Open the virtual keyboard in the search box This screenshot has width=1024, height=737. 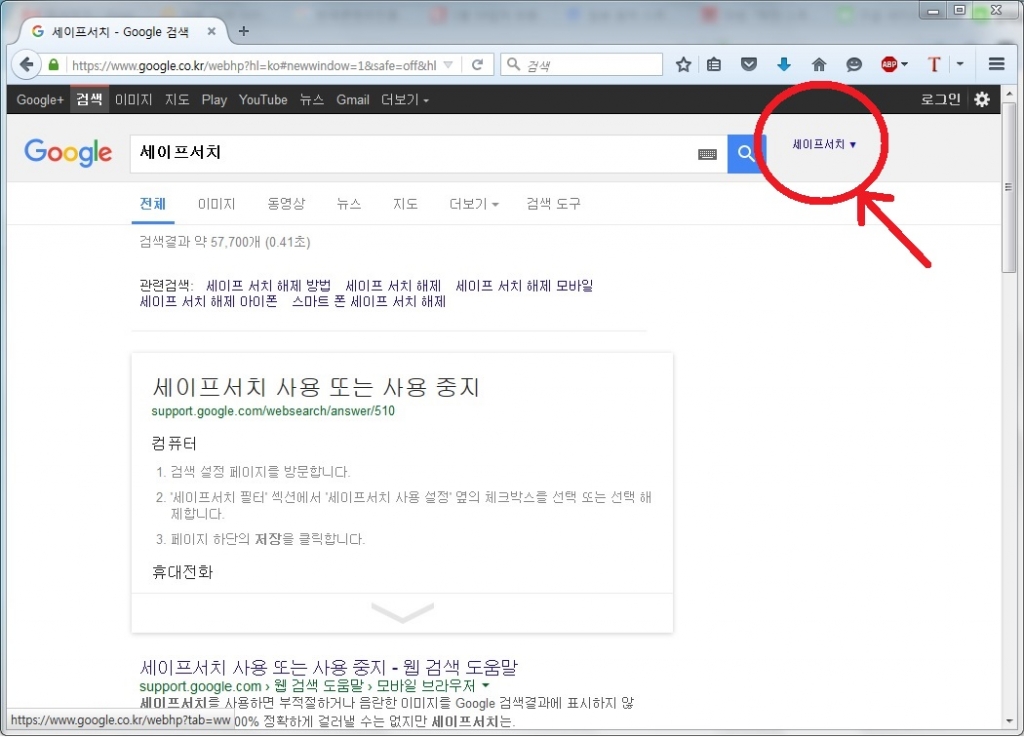pyautogui.click(x=708, y=154)
